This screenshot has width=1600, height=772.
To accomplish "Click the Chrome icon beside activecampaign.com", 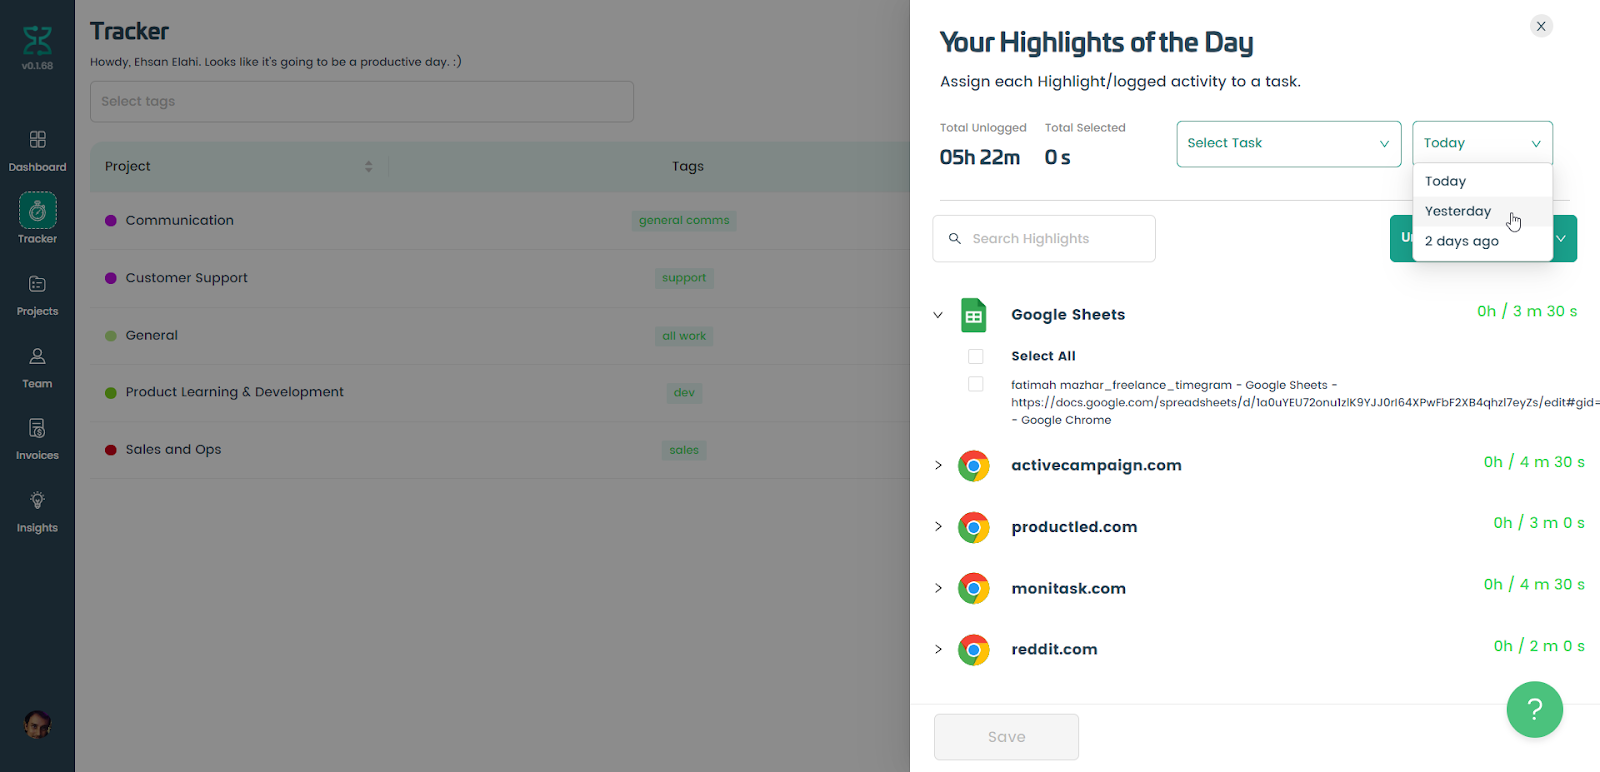I will [973, 466].
